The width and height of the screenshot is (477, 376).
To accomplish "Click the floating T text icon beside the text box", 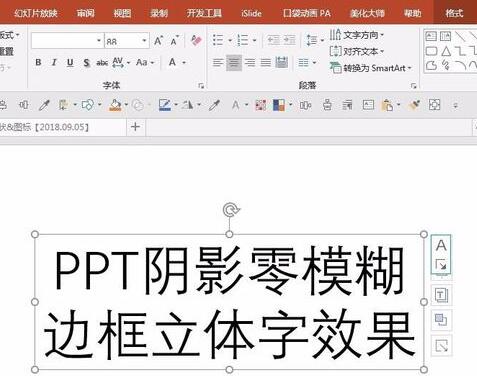I will (441, 295).
